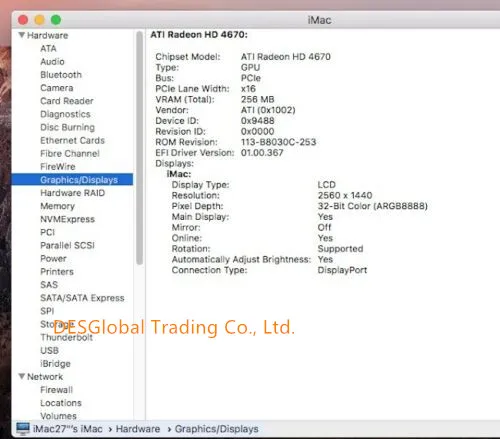
Task: Open the USB entry
Action: tap(49, 351)
